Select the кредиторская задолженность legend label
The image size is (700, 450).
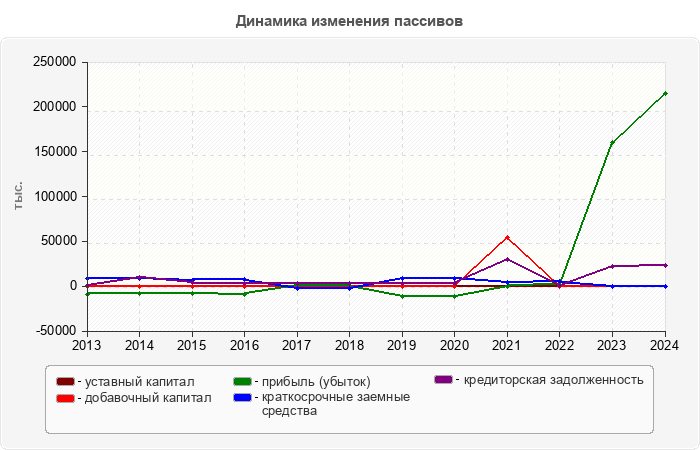tap(550, 380)
